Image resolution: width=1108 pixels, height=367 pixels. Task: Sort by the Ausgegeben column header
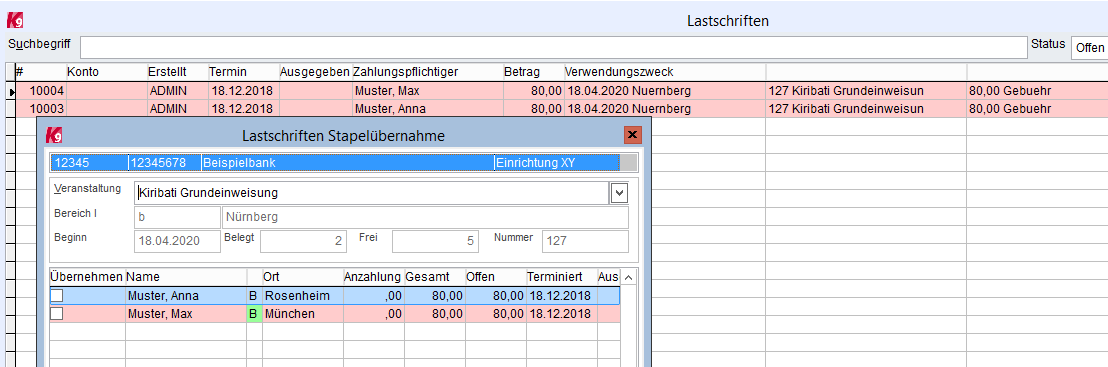[315, 71]
